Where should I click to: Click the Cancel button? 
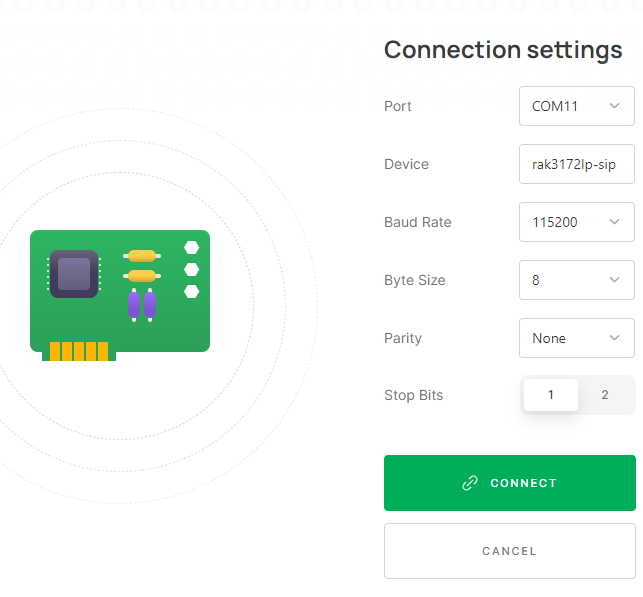(509, 551)
